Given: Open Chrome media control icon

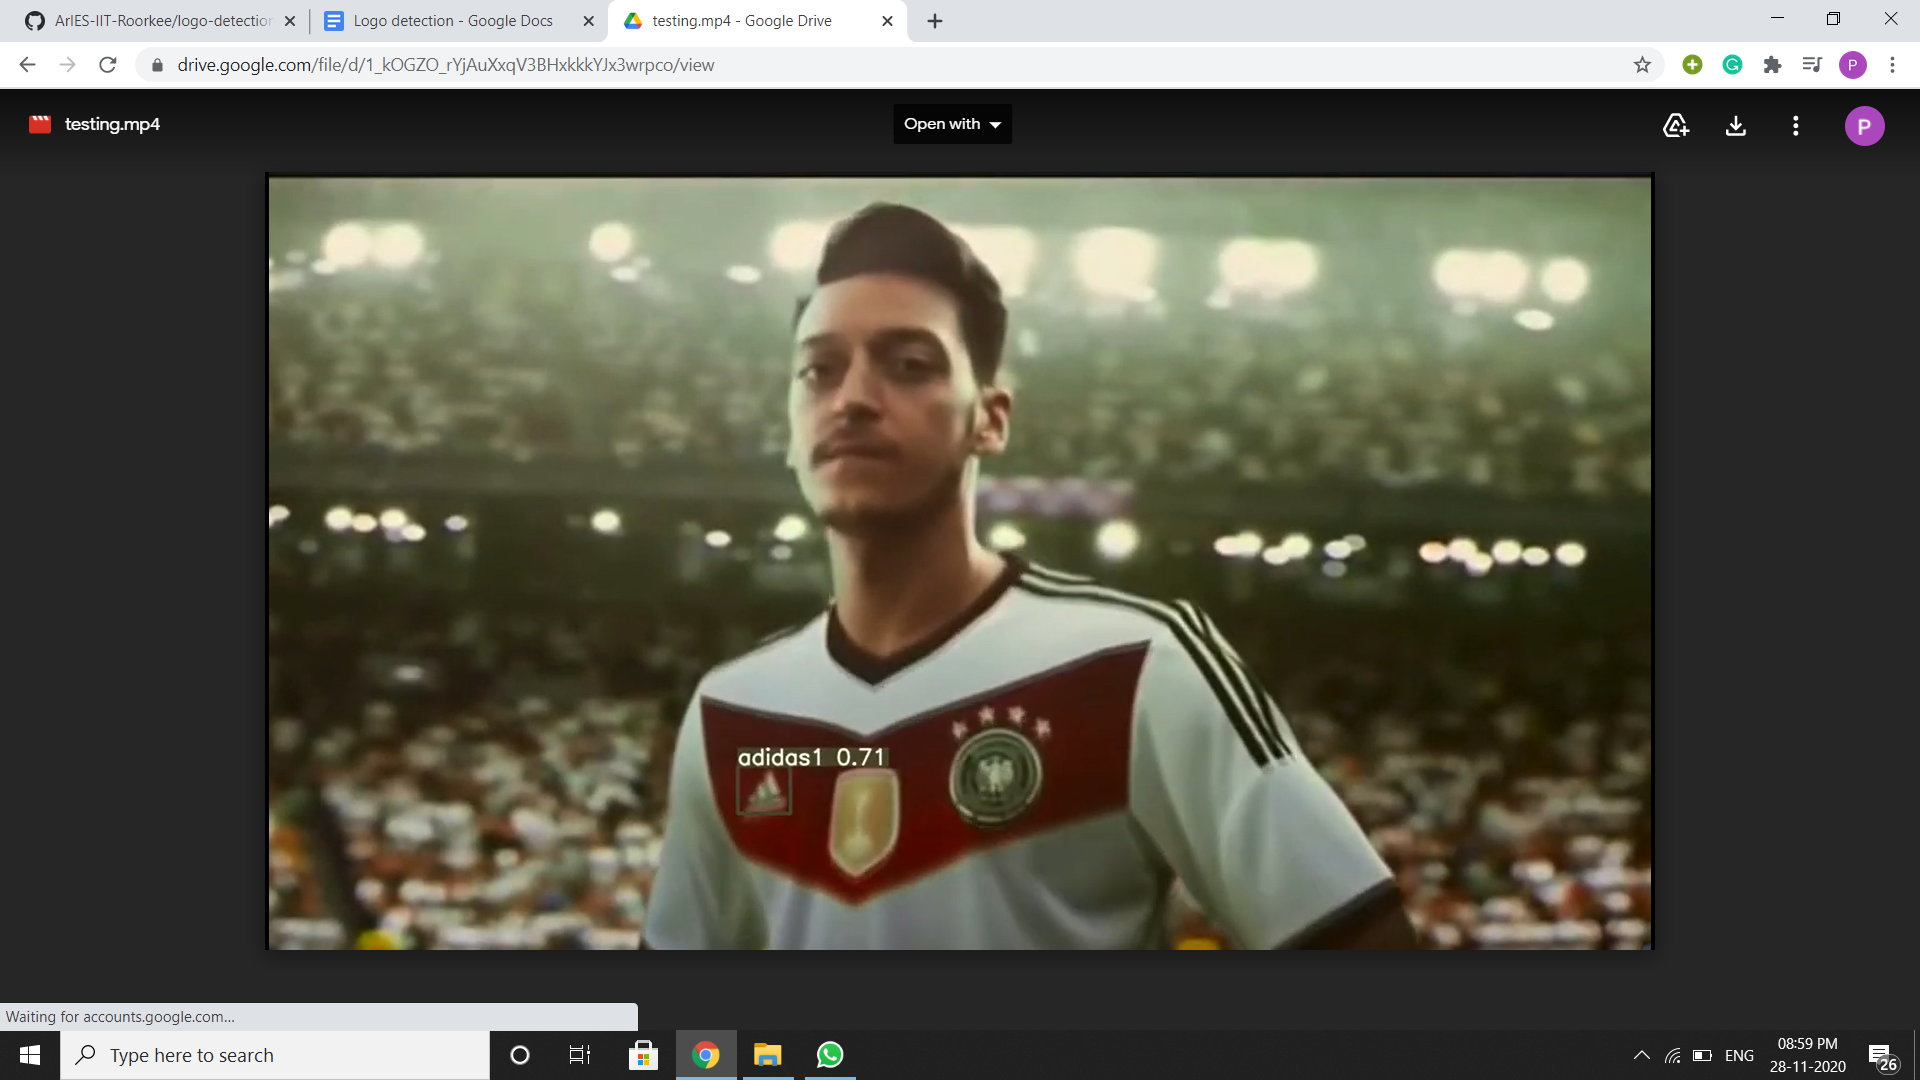Looking at the screenshot, I should (1812, 65).
